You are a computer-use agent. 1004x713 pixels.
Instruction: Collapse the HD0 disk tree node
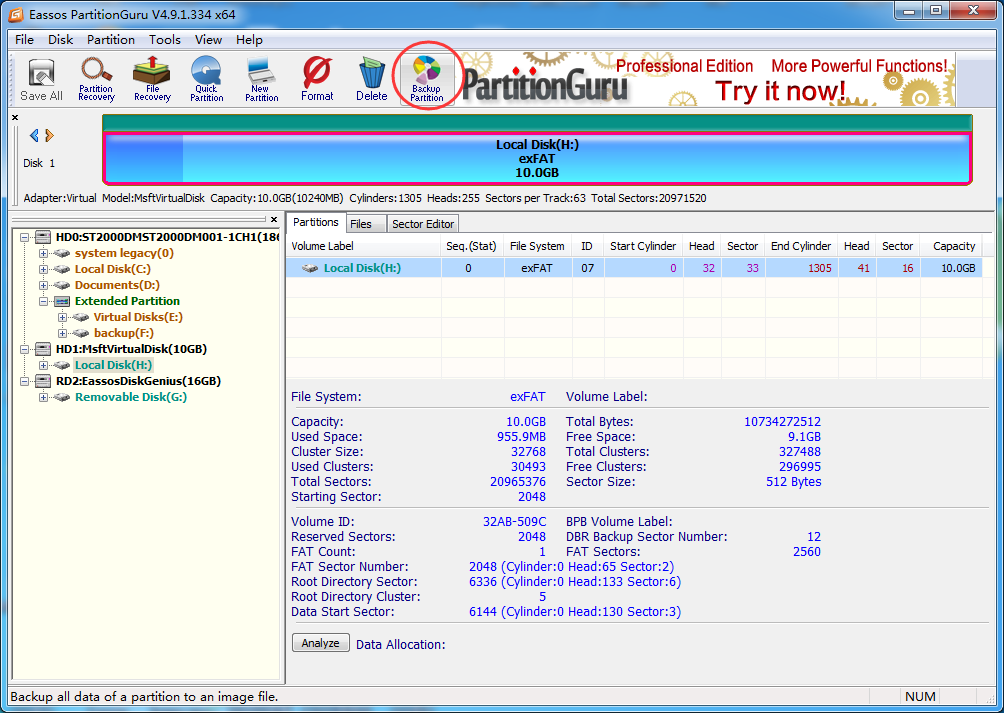[x=24, y=237]
